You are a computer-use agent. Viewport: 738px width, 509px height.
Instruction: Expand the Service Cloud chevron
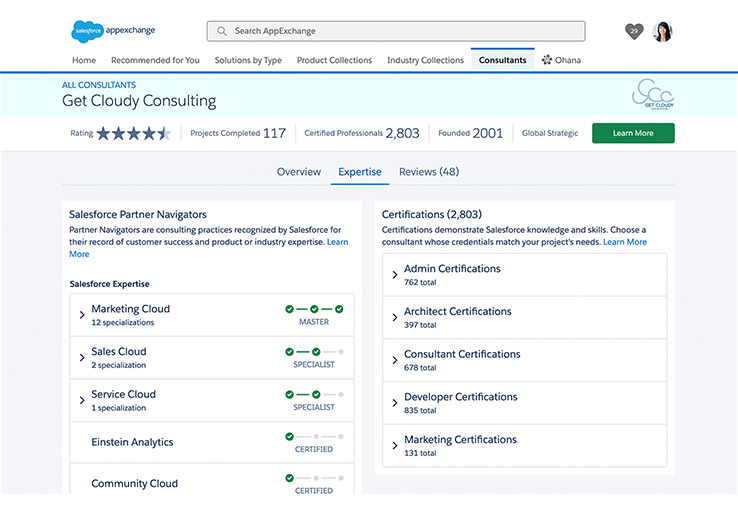click(82, 400)
